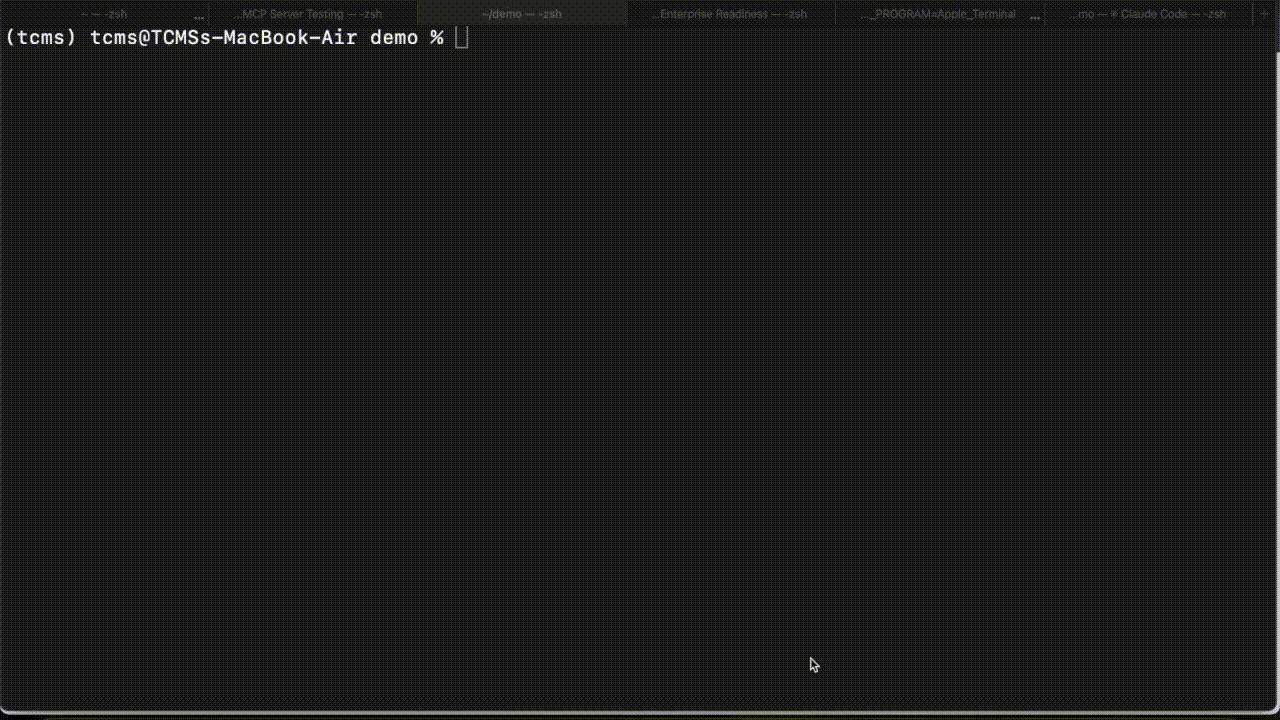Click the star icon in Claude Code tab
The image size is (1280, 720).
tap(1111, 15)
